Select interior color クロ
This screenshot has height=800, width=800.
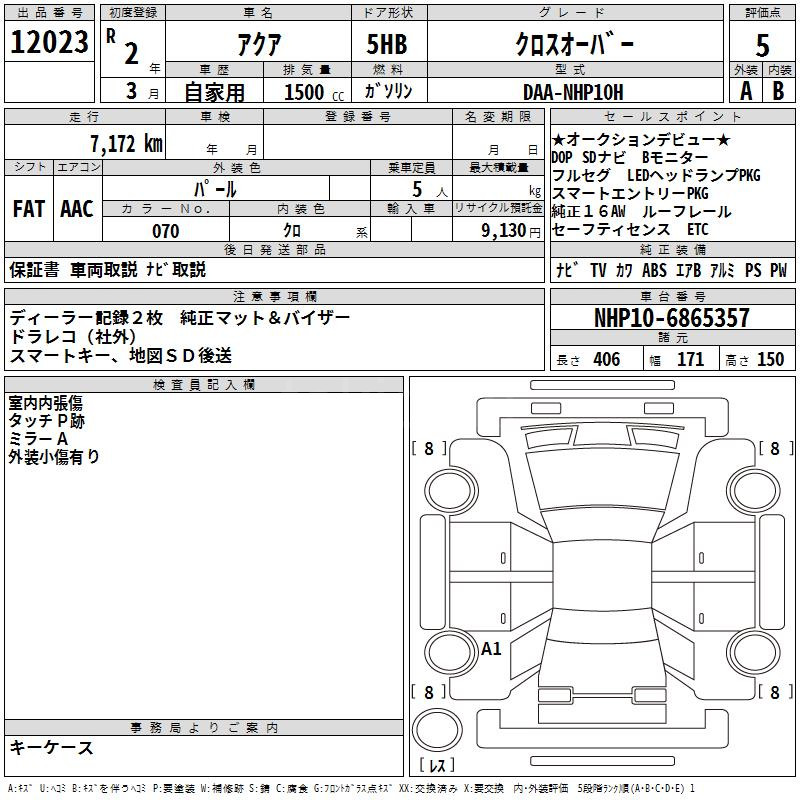tap(292, 231)
